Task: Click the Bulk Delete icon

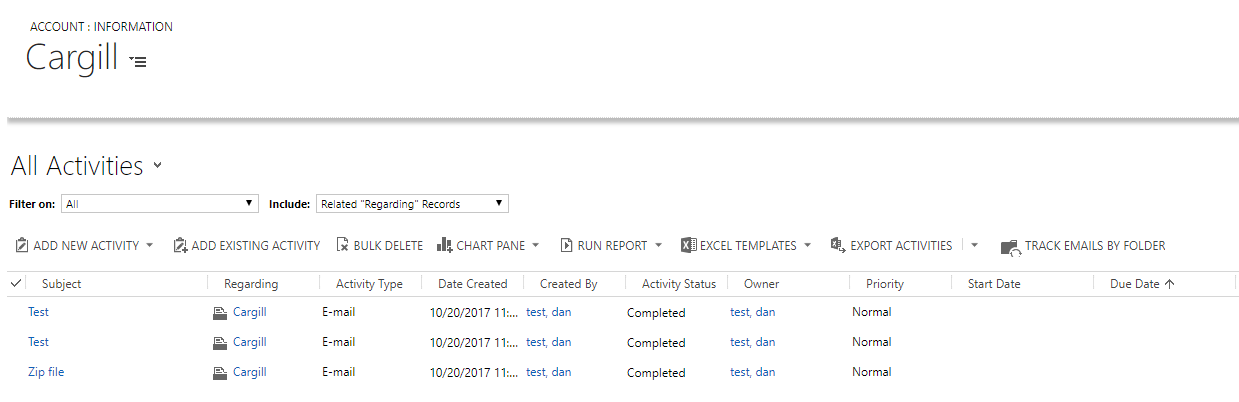Action: point(342,245)
